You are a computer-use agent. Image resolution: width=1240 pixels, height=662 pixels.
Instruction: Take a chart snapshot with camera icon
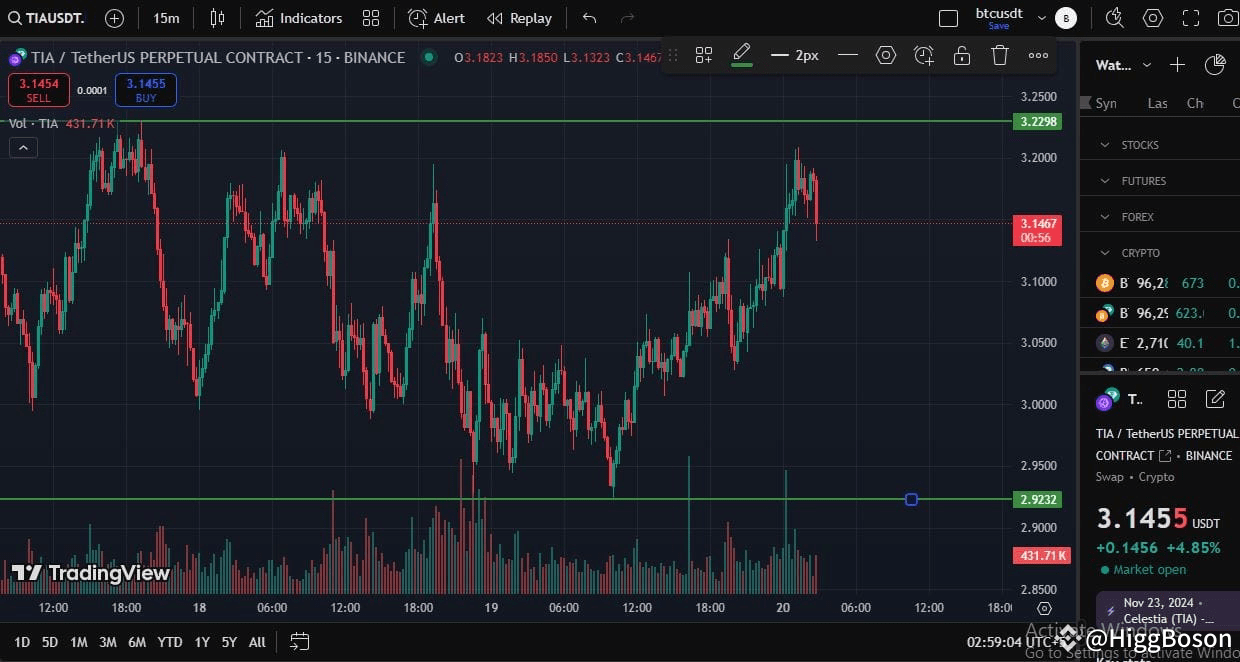[x=1229, y=18]
